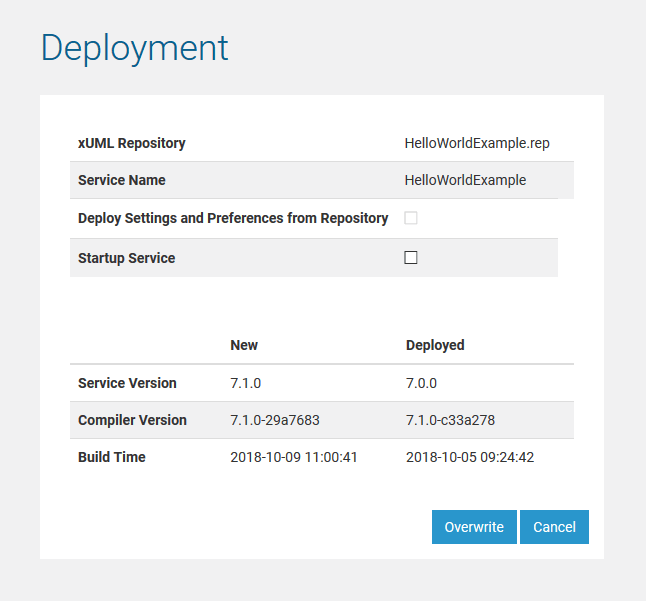Viewport: 646px width, 601px height.
Task: Click the Deployment page heading
Action: [x=134, y=48]
